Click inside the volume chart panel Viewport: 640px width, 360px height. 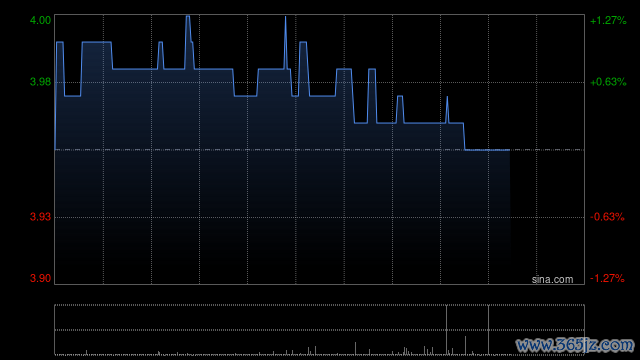tap(320, 330)
